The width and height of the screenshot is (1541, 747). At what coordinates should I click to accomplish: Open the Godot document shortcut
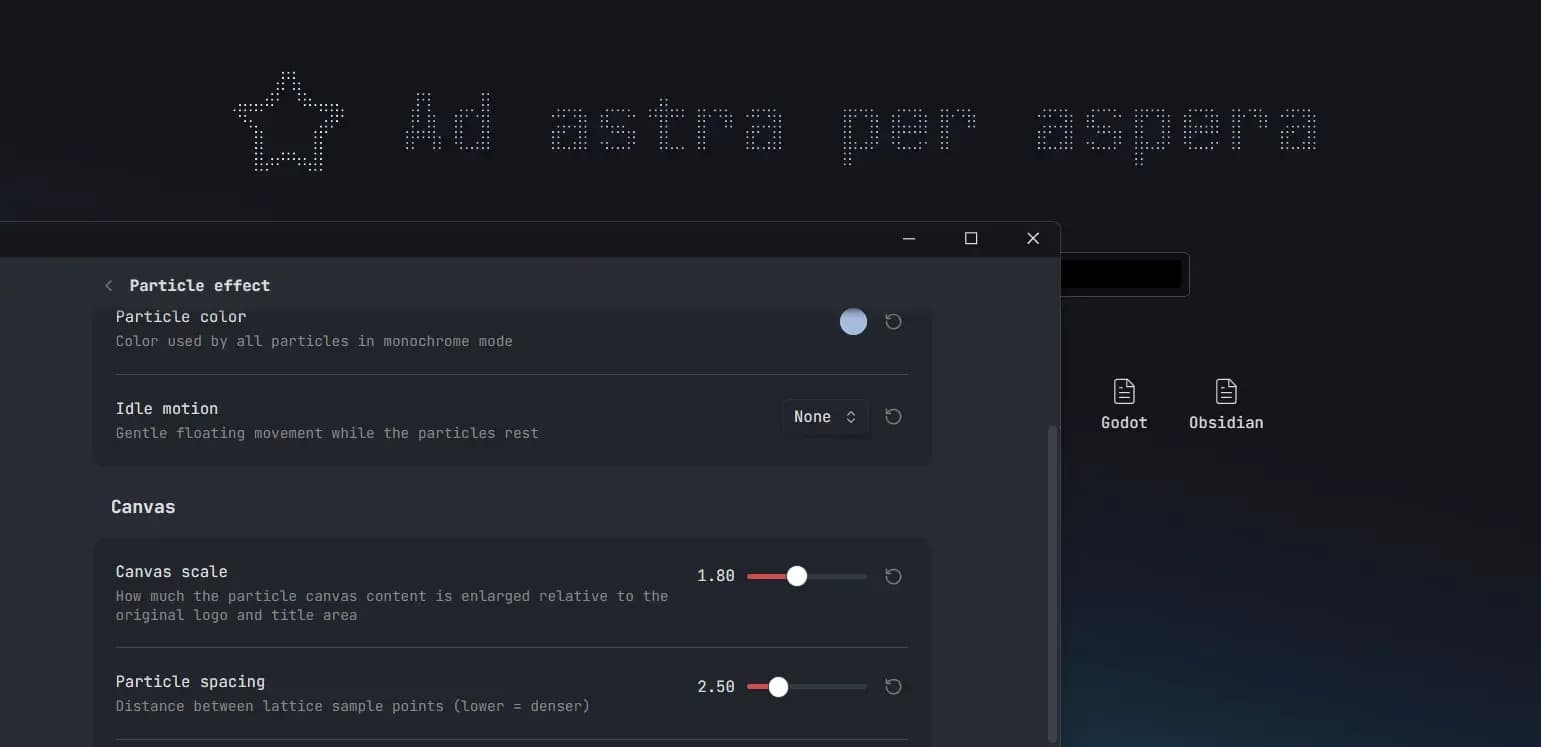pos(1124,405)
